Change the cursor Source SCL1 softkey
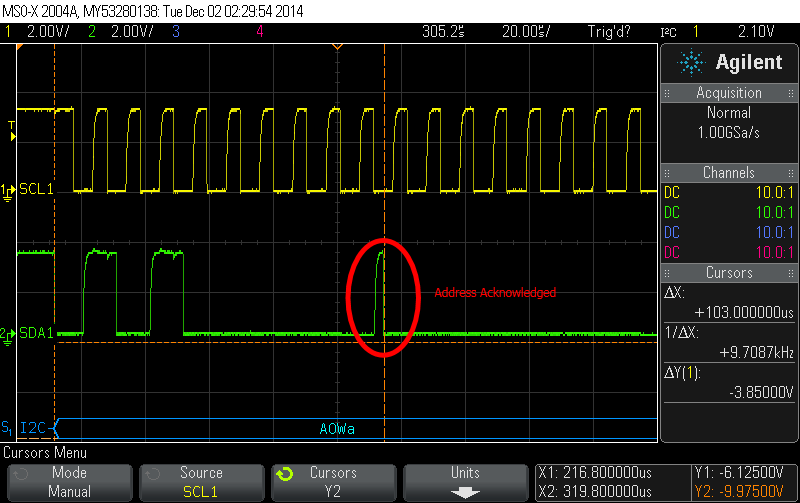 202,482
